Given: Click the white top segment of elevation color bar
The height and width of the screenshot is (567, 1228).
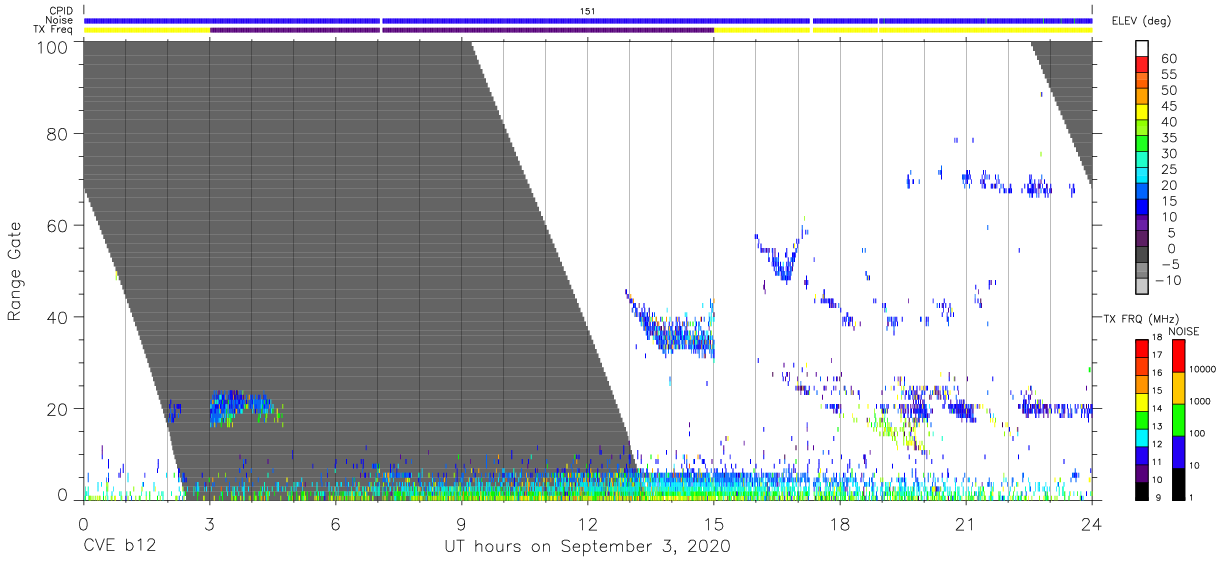Looking at the screenshot, I should [x=1142, y=49].
